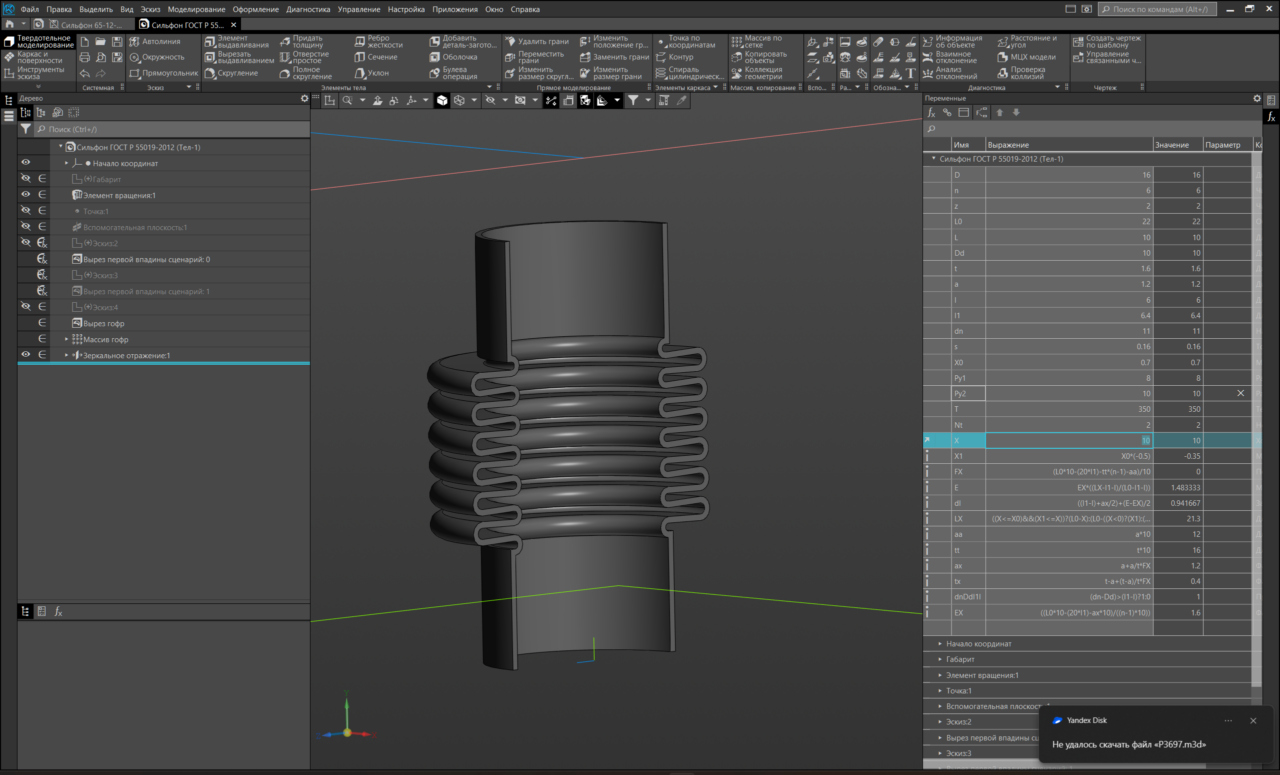Expand the Начало координат tree node
Image resolution: width=1280 pixels, height=775 pixels.
coord(67,162)
